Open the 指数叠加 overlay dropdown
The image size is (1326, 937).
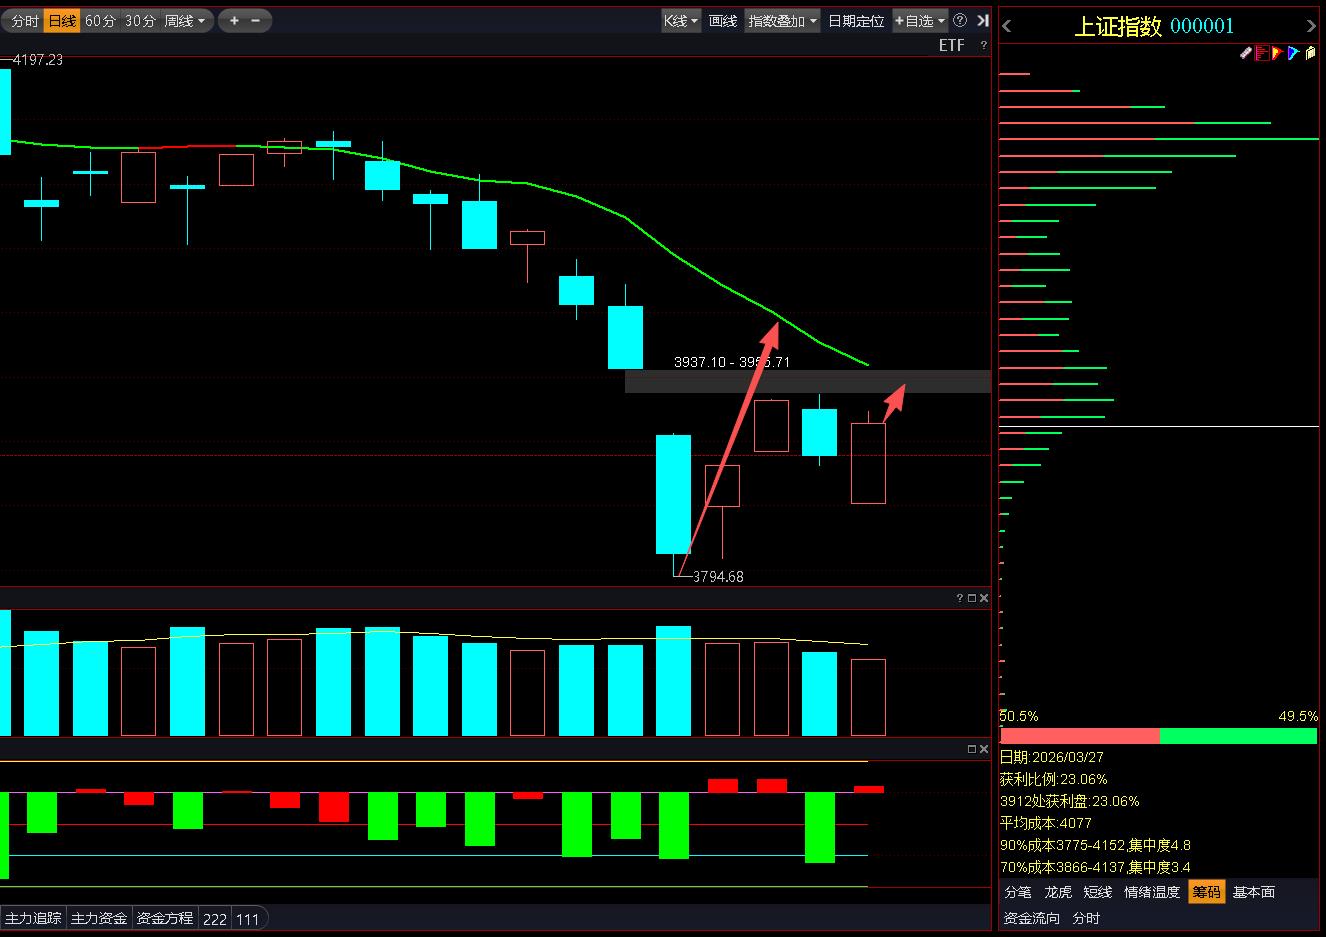pyautogui.click(x=782, y=20)
